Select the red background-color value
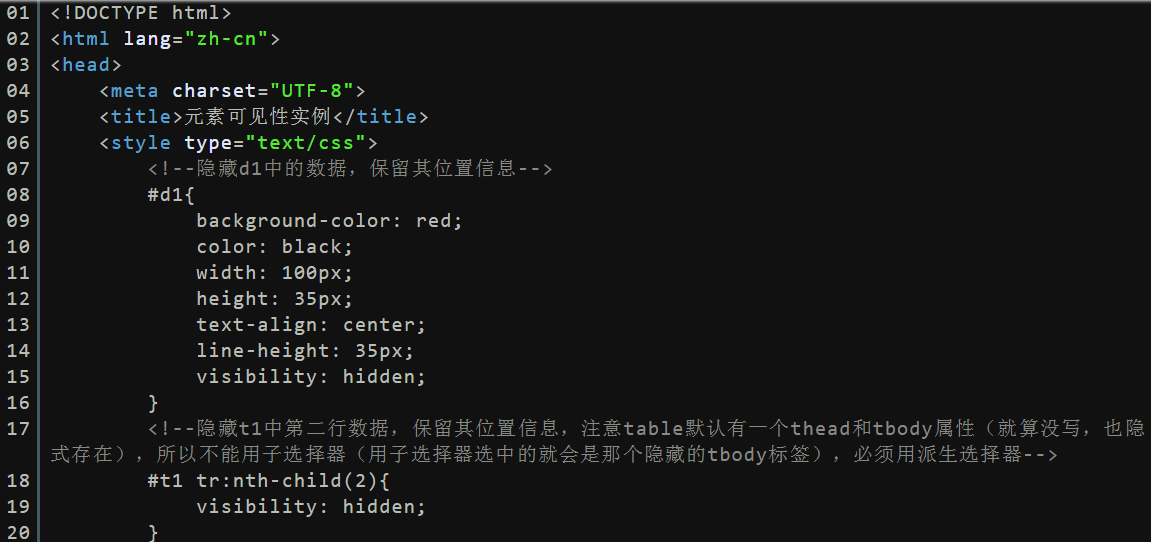Image resolution: width=1151 pixels, height=542 pixels. [x=434, y=221]
